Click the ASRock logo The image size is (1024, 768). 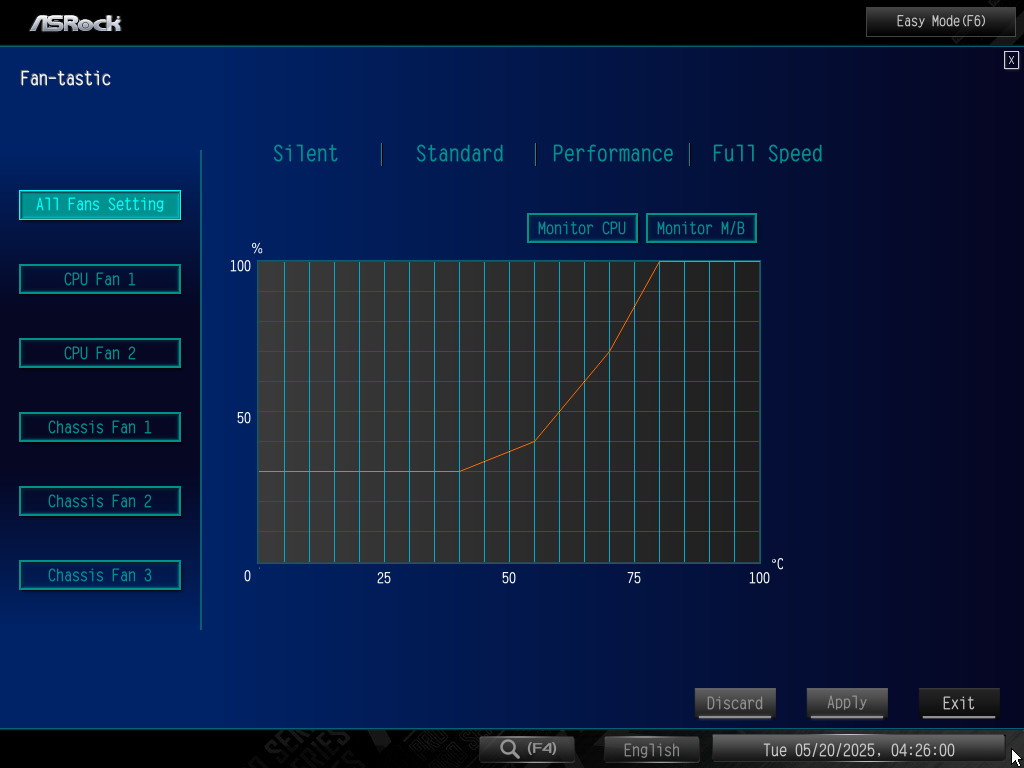click(x=75, y=23)
